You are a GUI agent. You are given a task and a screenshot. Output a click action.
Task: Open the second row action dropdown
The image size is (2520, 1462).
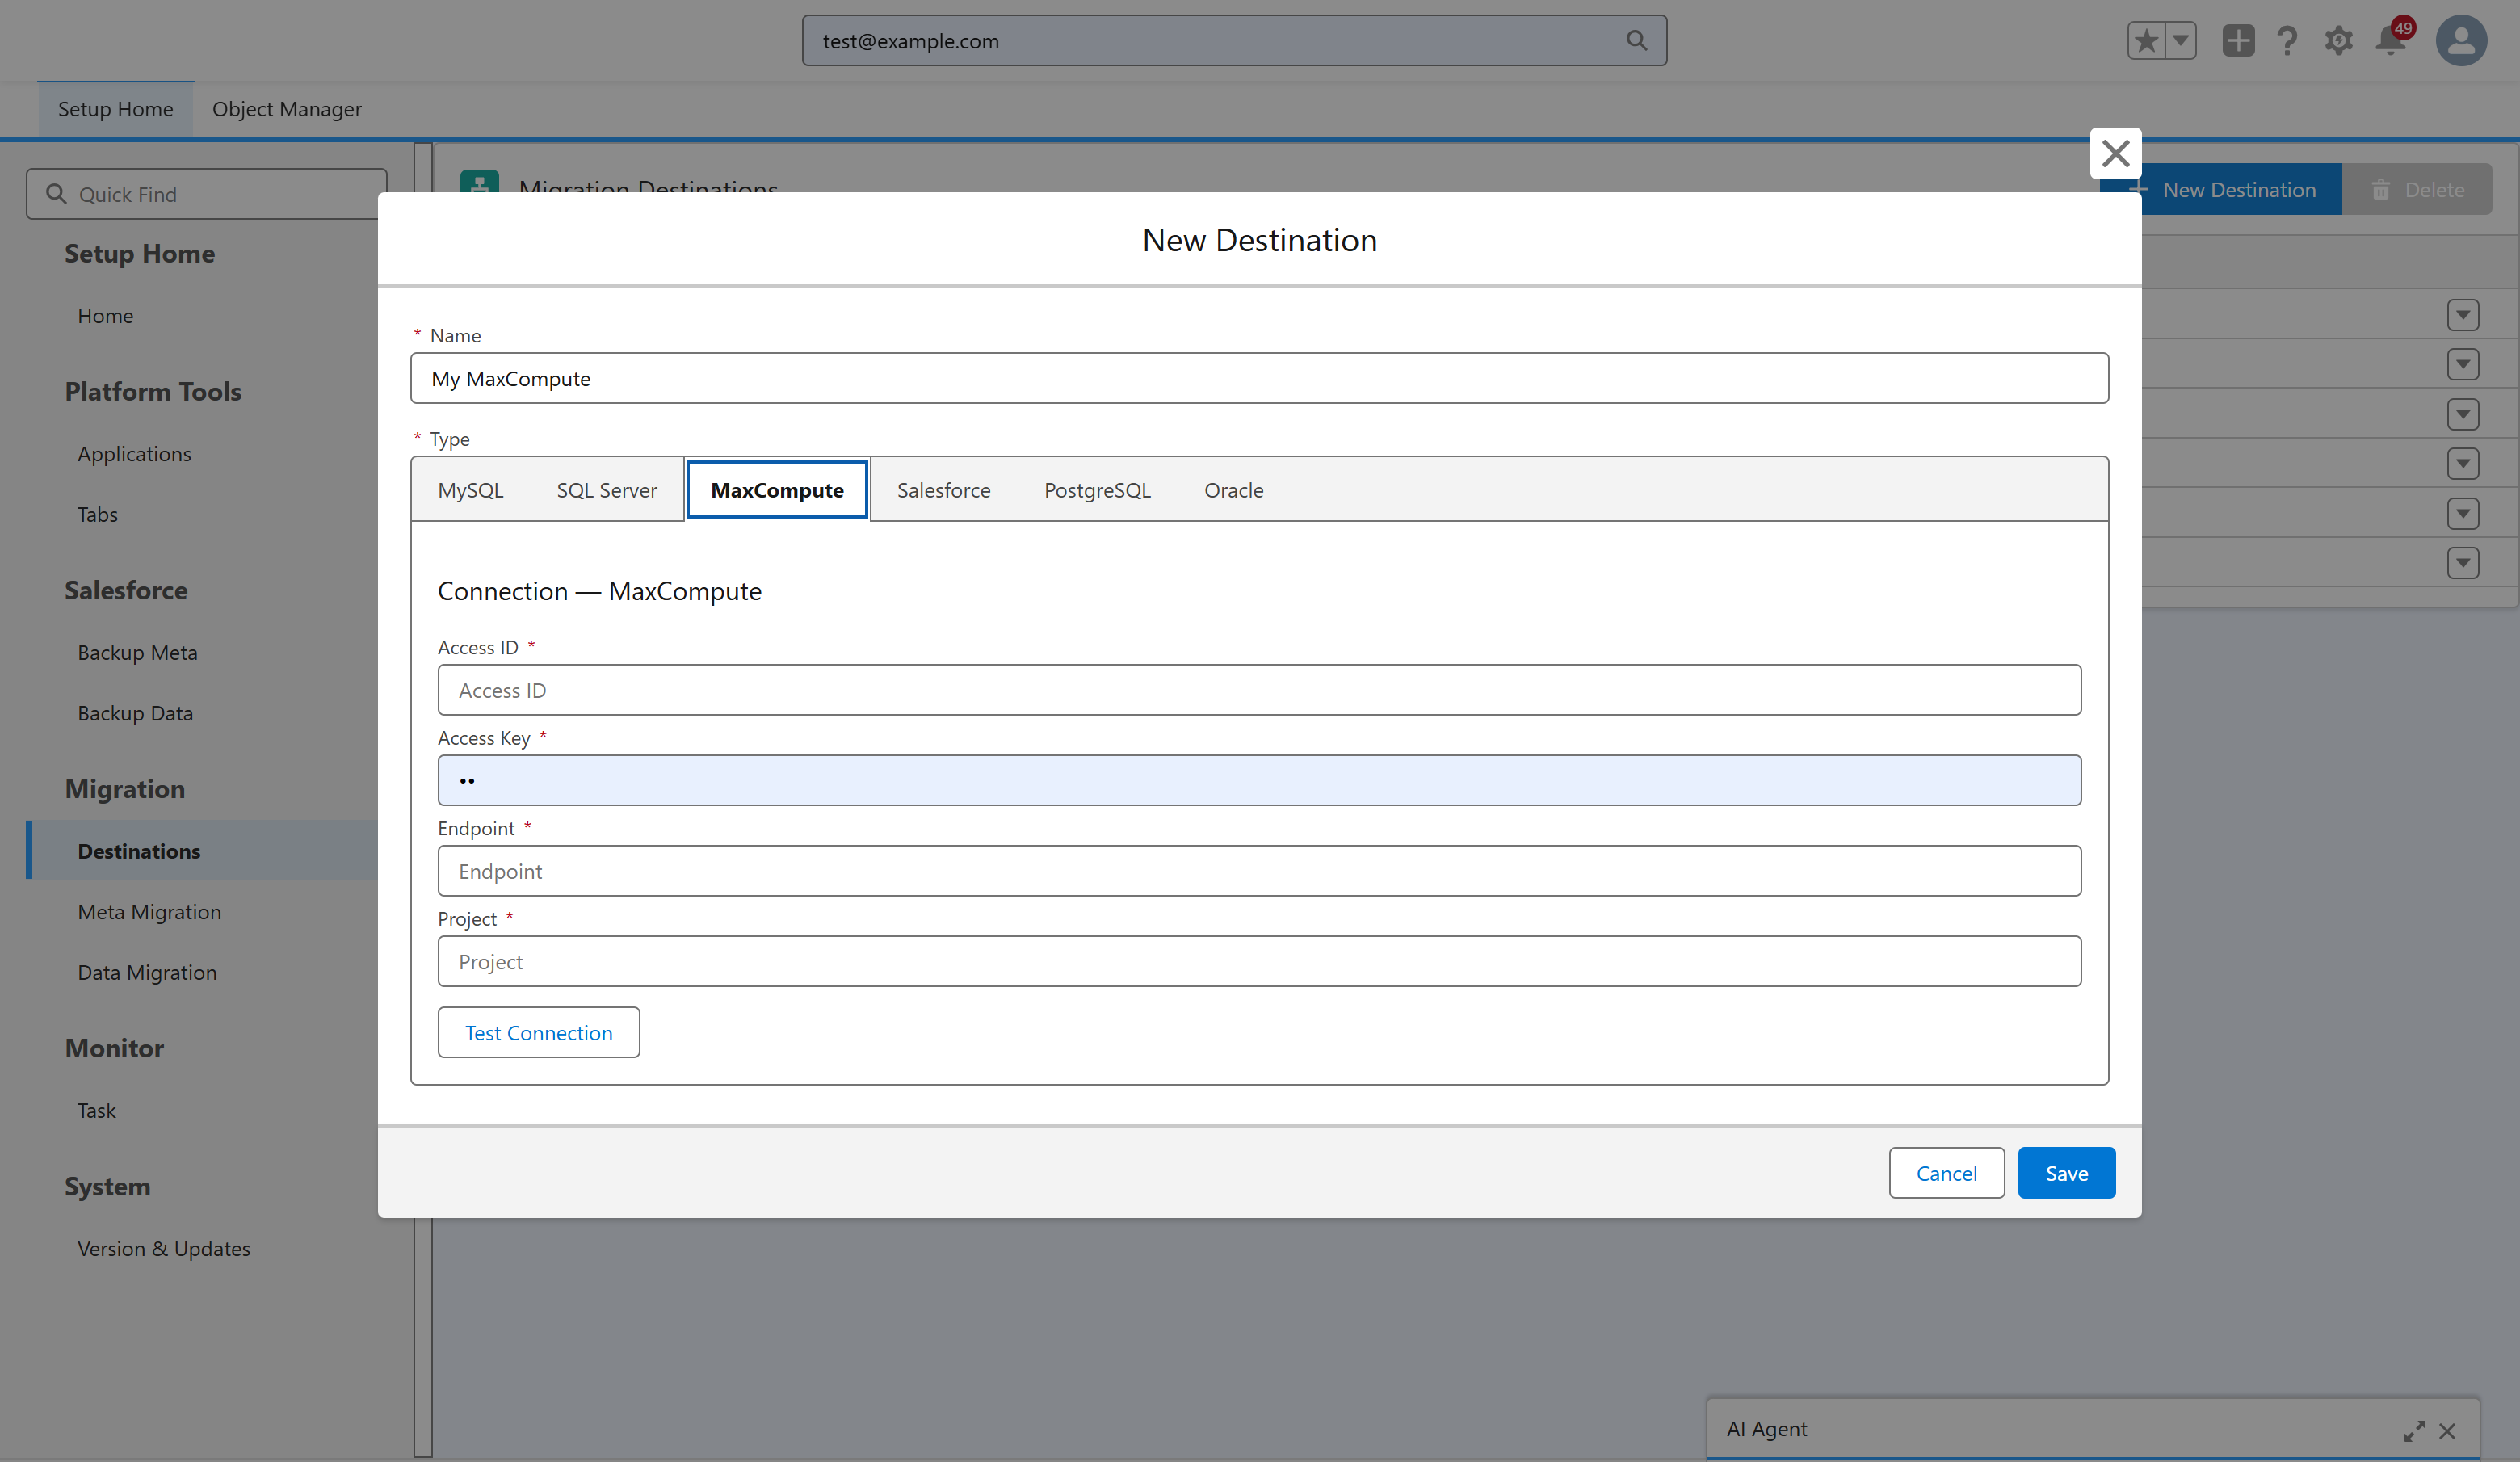2463,364
